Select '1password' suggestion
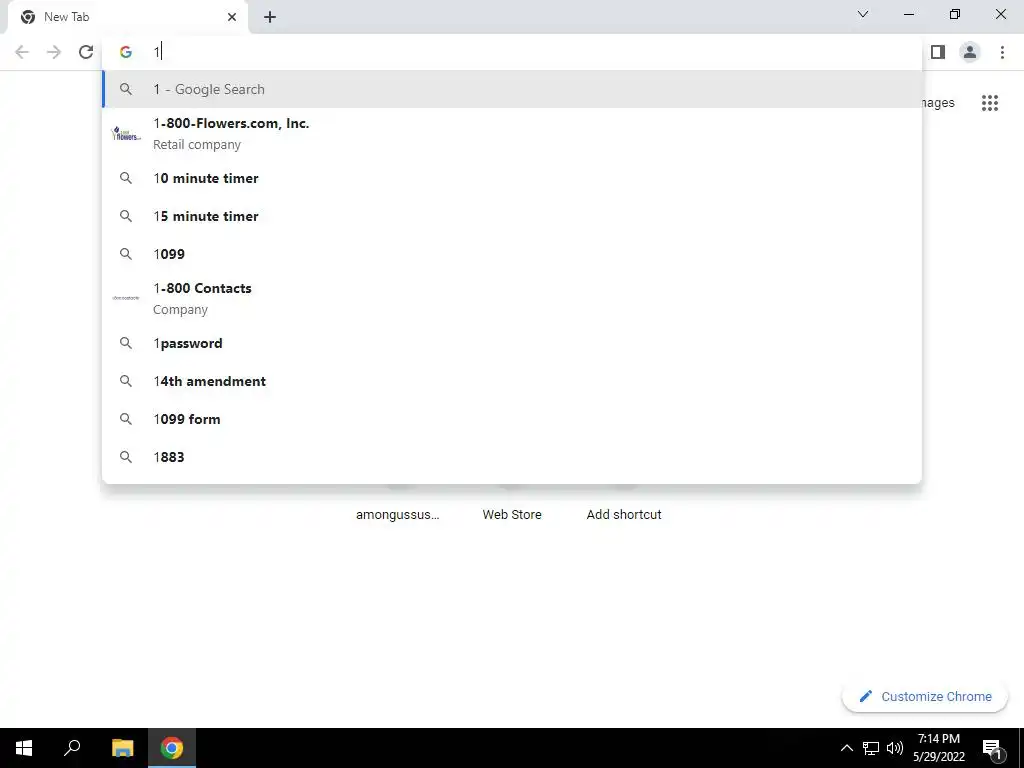The width and height of the screenshot is (1024, 768). [512, 344]
